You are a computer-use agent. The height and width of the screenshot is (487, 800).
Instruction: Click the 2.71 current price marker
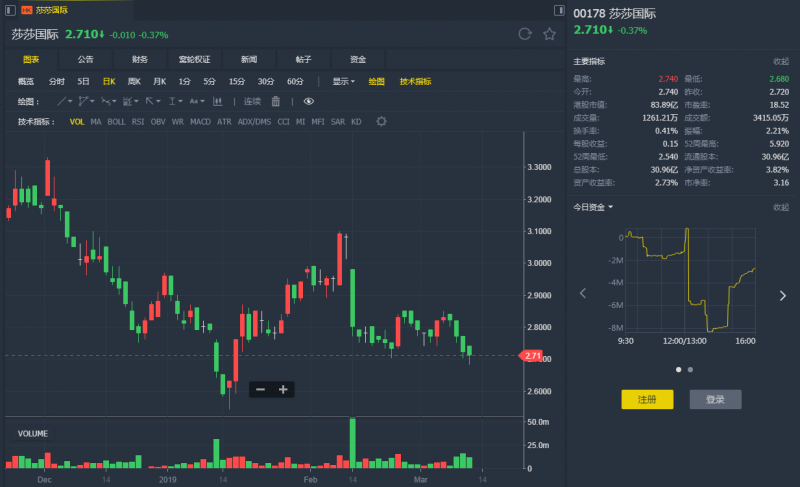click(531, 355)
